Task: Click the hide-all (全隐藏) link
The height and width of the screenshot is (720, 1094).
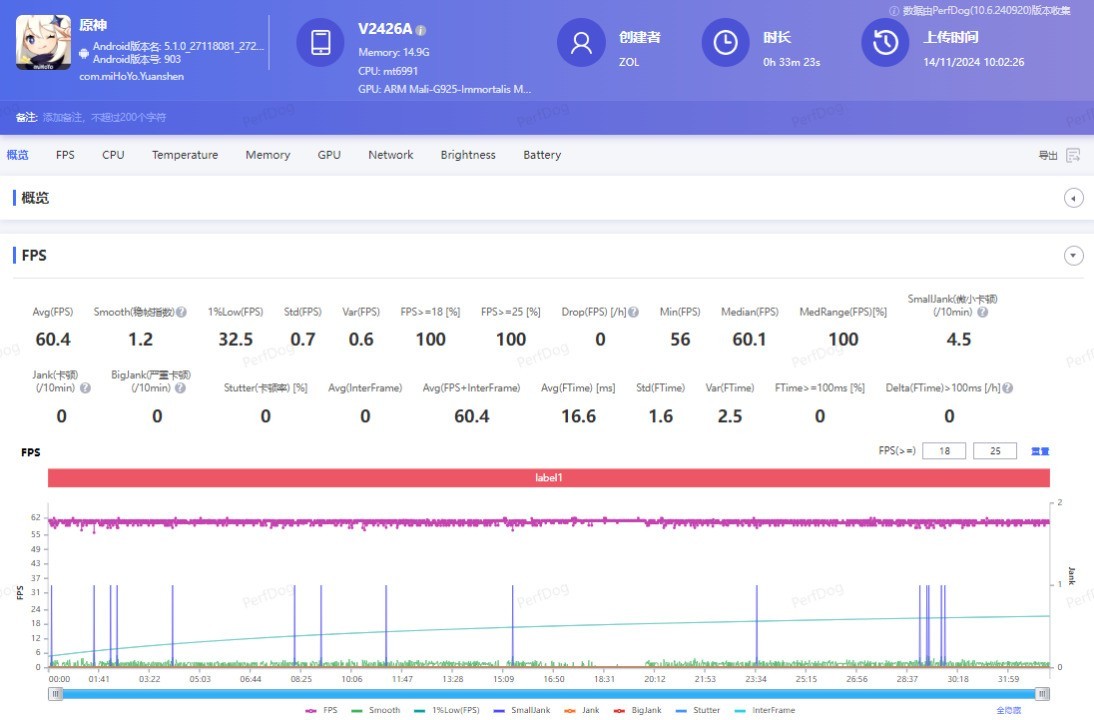Action: pyautogui.click(x=1008, y=710)
